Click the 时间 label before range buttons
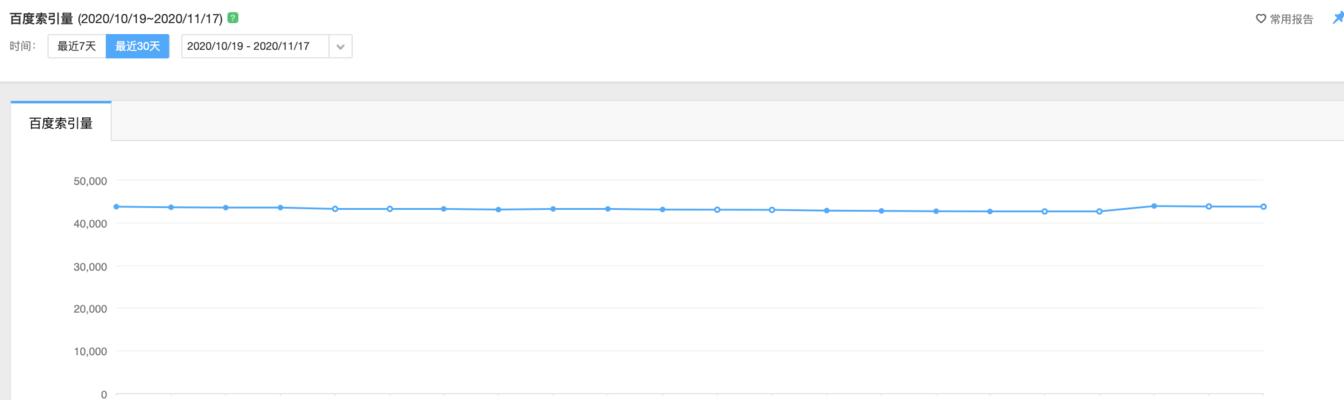The height and width of the screenshot is (400, 1344). [x=23, y=47]
